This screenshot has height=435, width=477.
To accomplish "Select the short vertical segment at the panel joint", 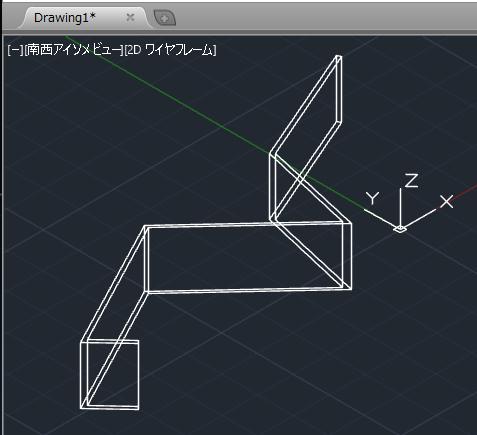I will 273,187.
